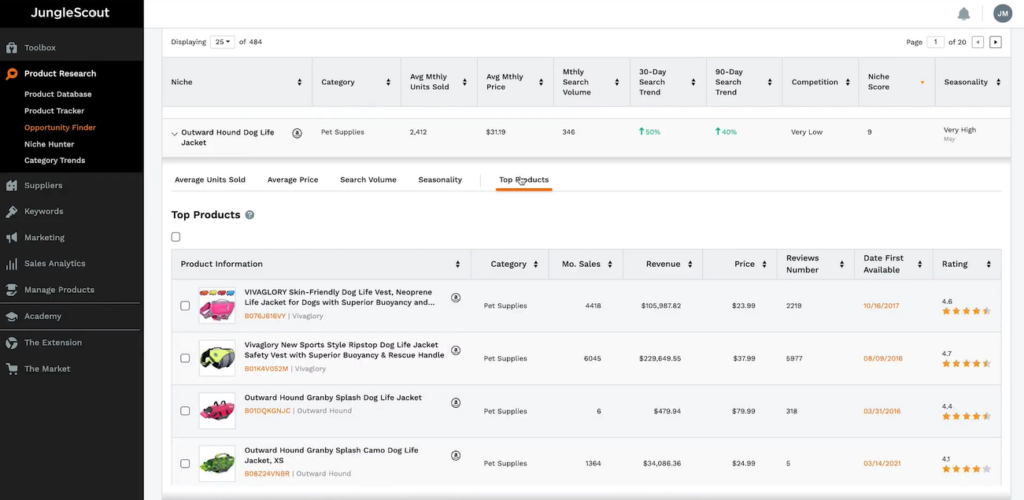Viewport: 1024px width, 500px height.
Task: Switch to Seasonality tab
Action: click(x=440, y=180)
